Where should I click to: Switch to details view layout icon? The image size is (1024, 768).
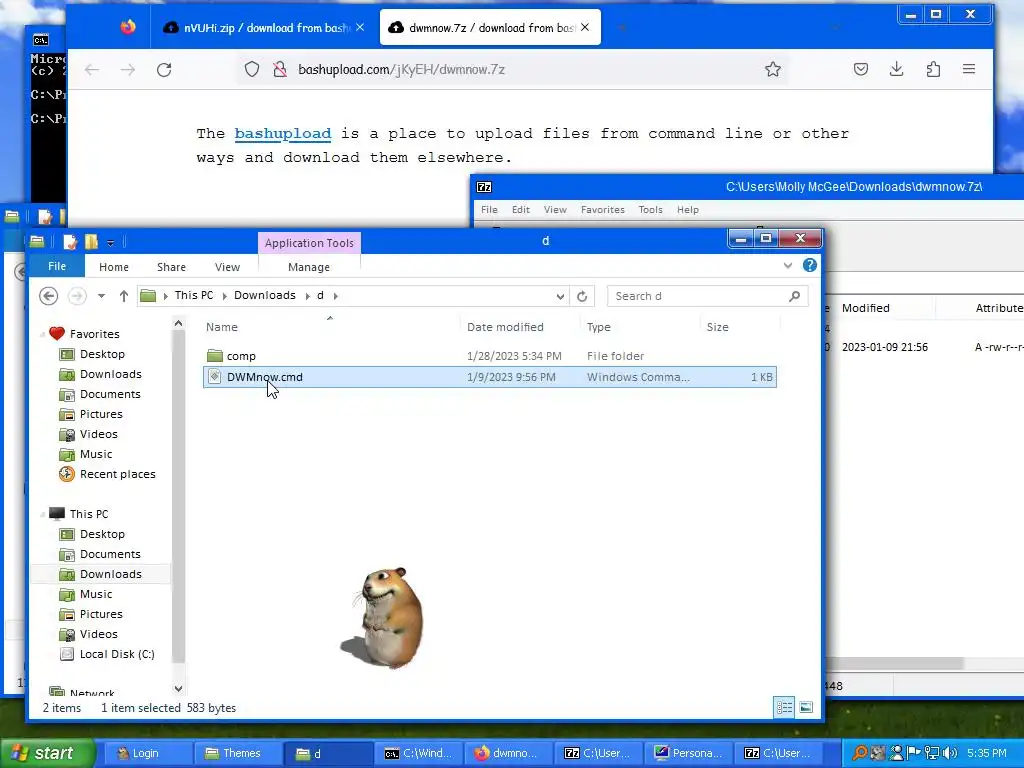[x=784, y=707]
